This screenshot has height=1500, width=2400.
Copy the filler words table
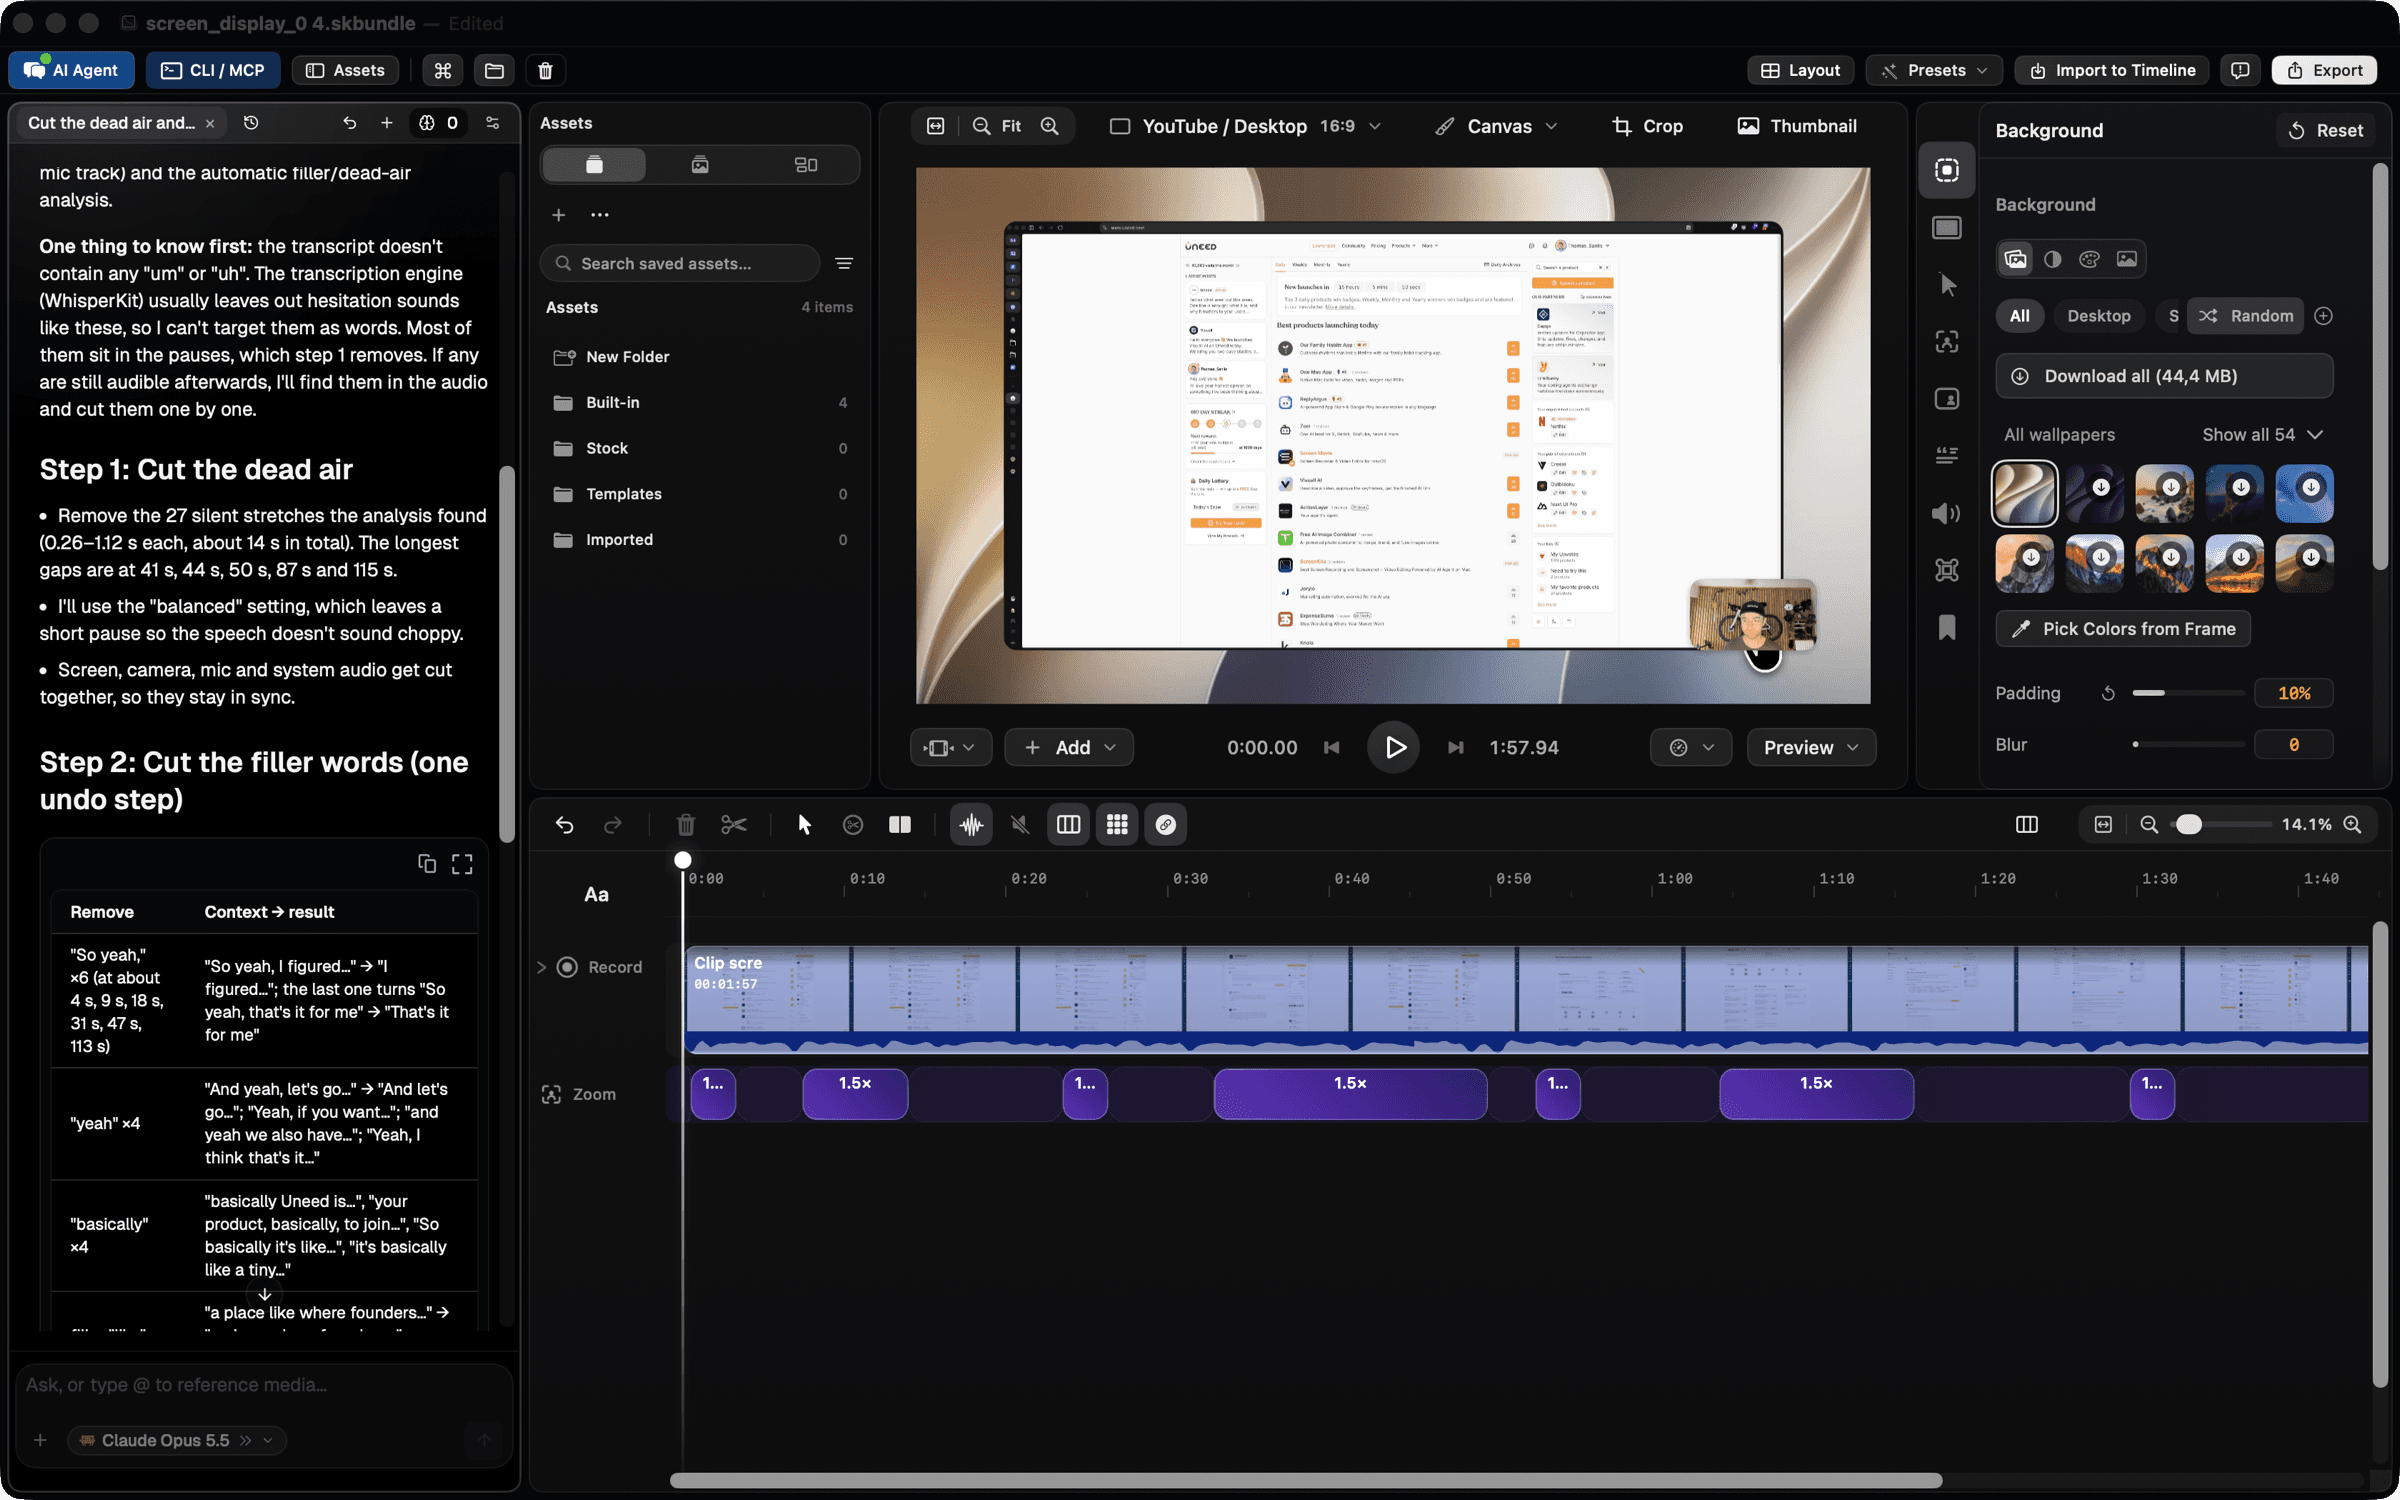427,863
